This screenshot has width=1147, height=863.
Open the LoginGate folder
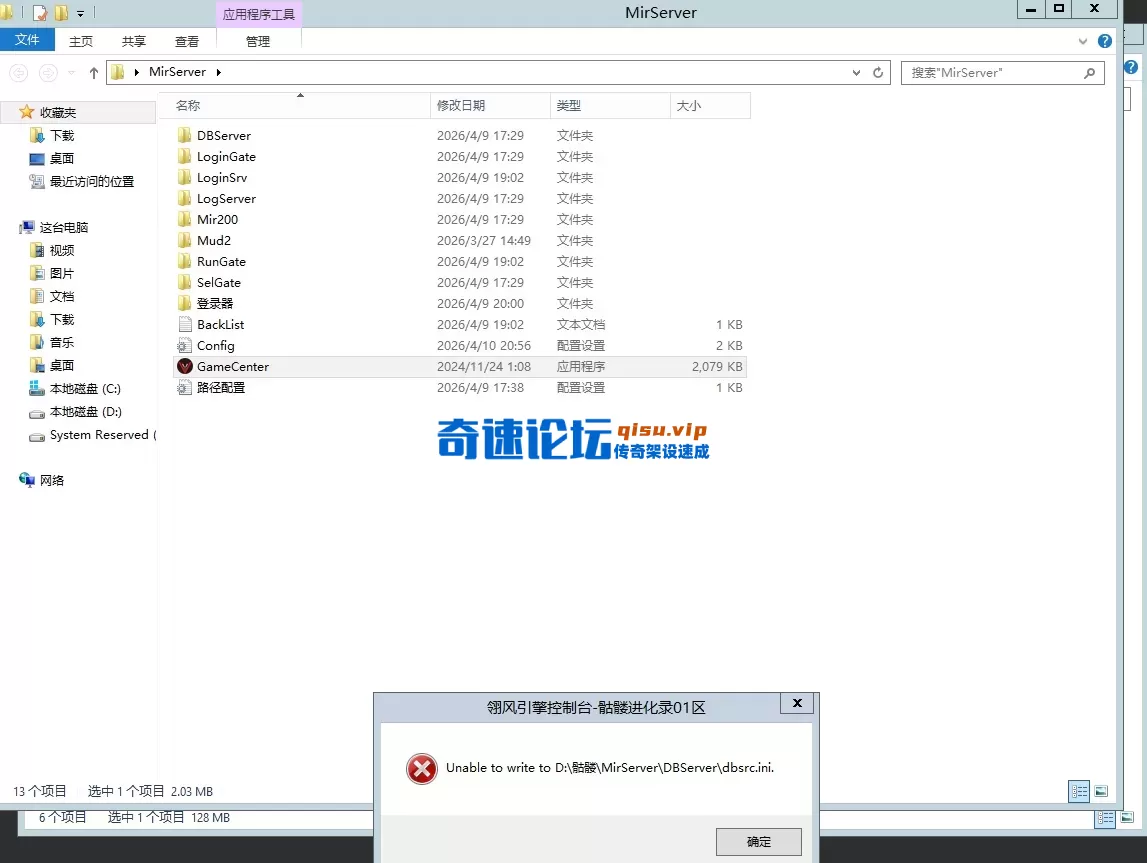(225, 156)
